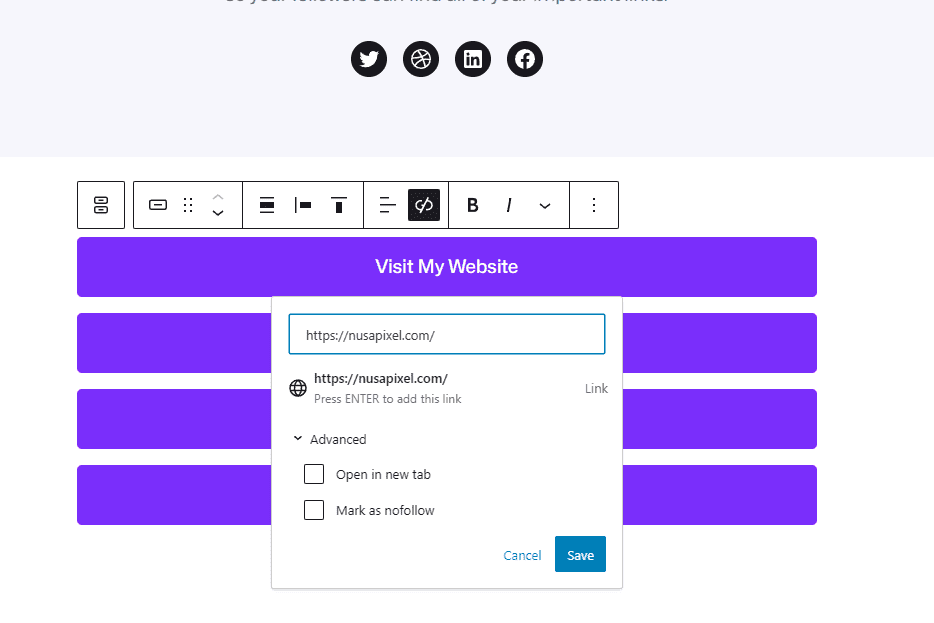Click the Twitter social icon
Image resolution: width=934 pixels, height=623 pixels.
pyautogui.click(x=369, y=59)
